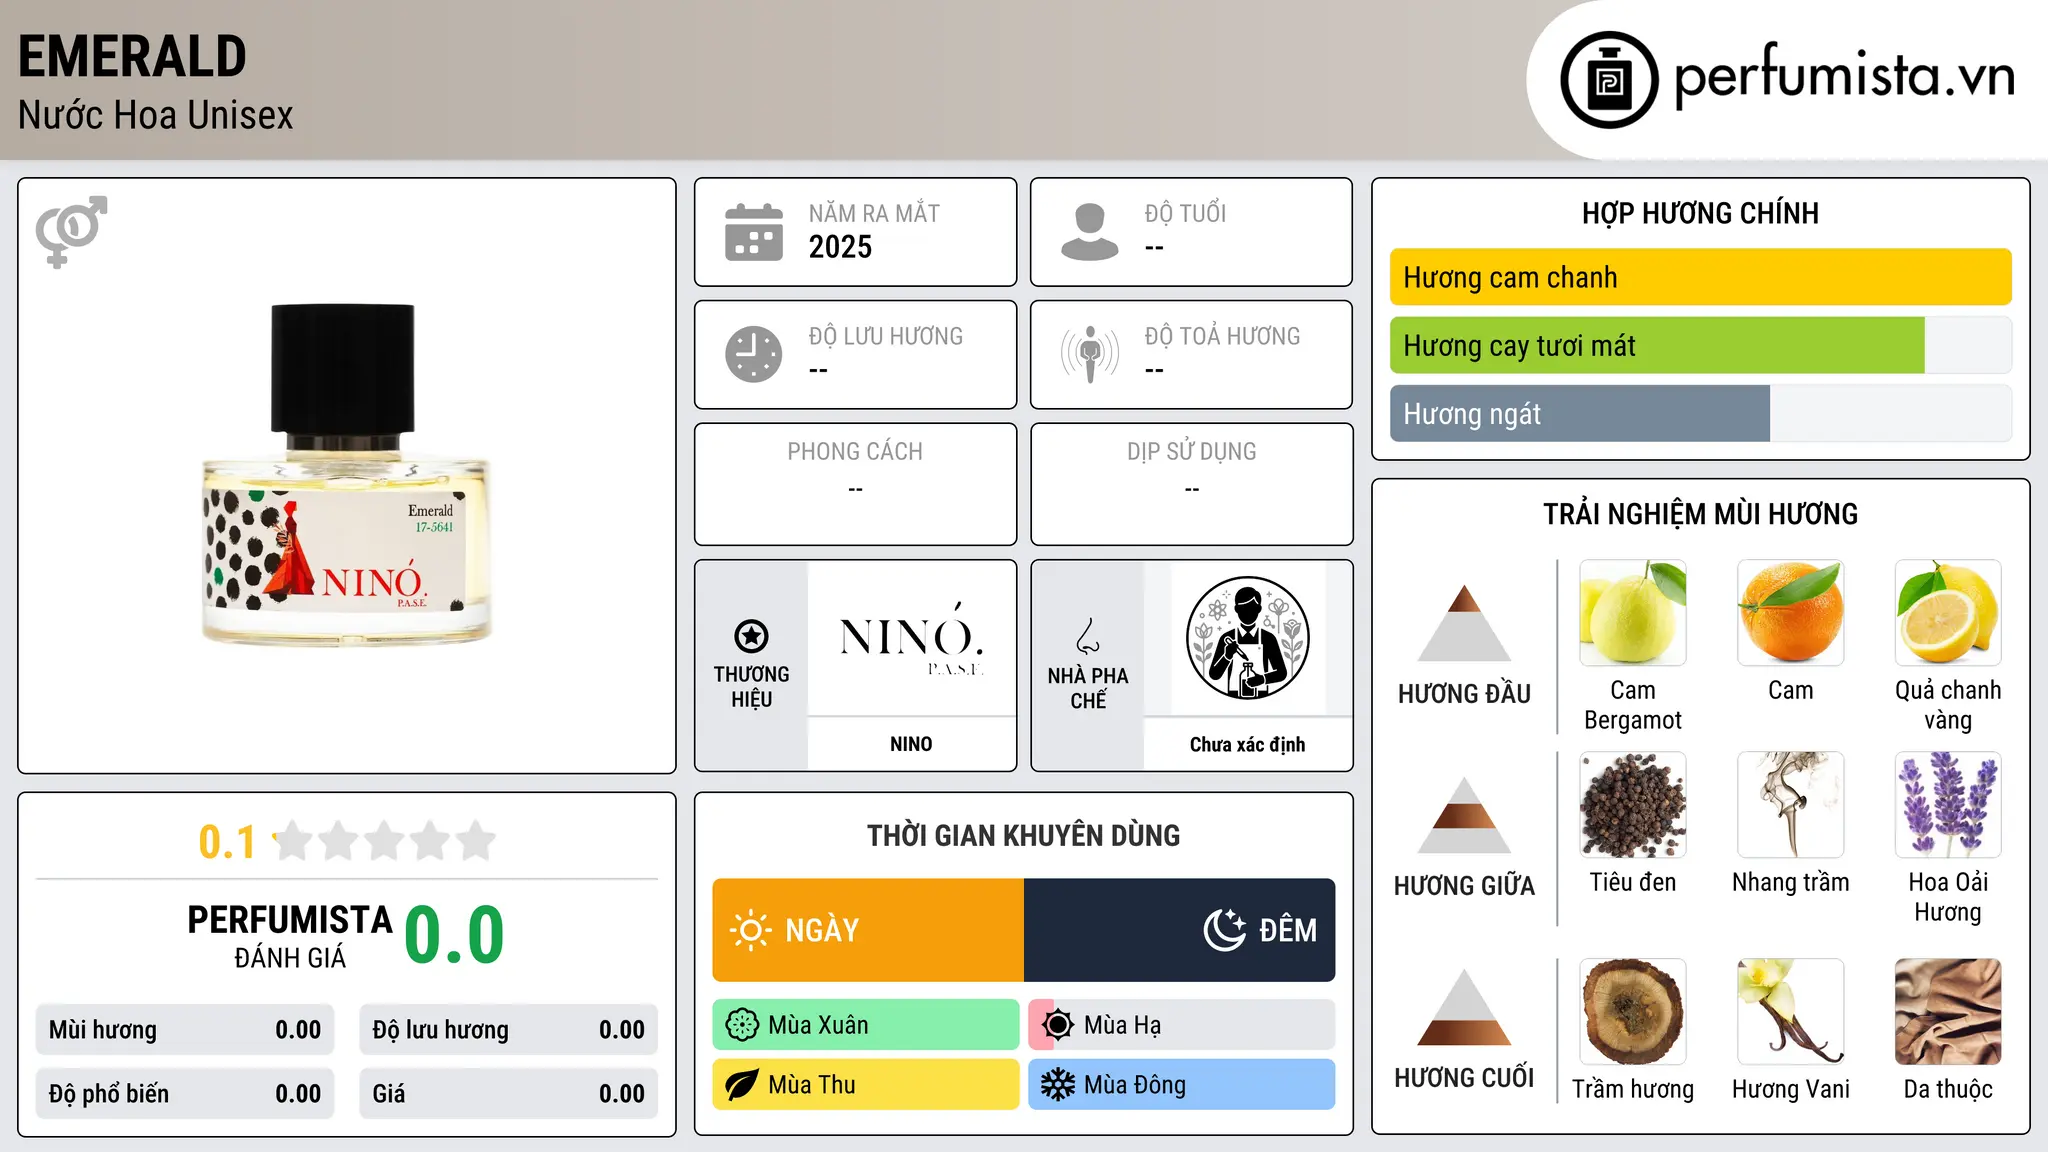Click the calendar icon beside Năm ra mắt
2048x1152 pixels.
point(754,232)
